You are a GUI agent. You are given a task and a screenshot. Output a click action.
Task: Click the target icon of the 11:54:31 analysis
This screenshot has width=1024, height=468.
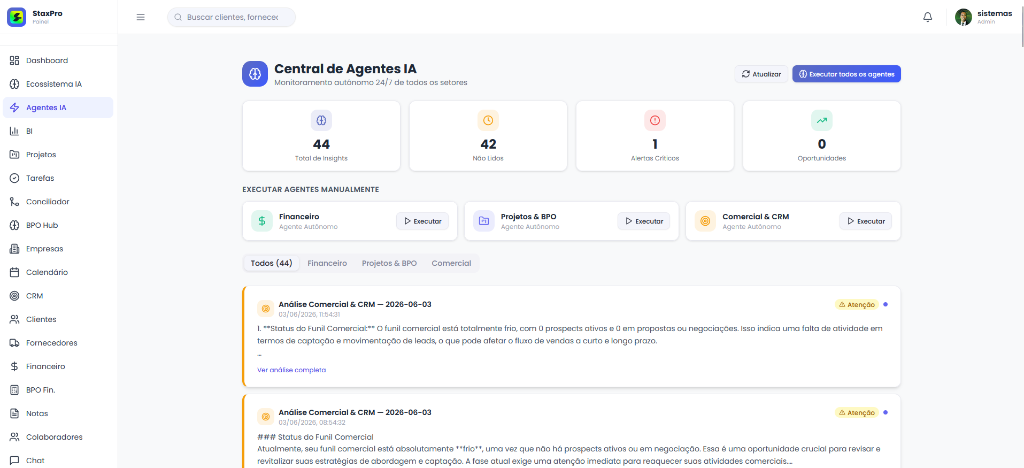pos(265,308)
